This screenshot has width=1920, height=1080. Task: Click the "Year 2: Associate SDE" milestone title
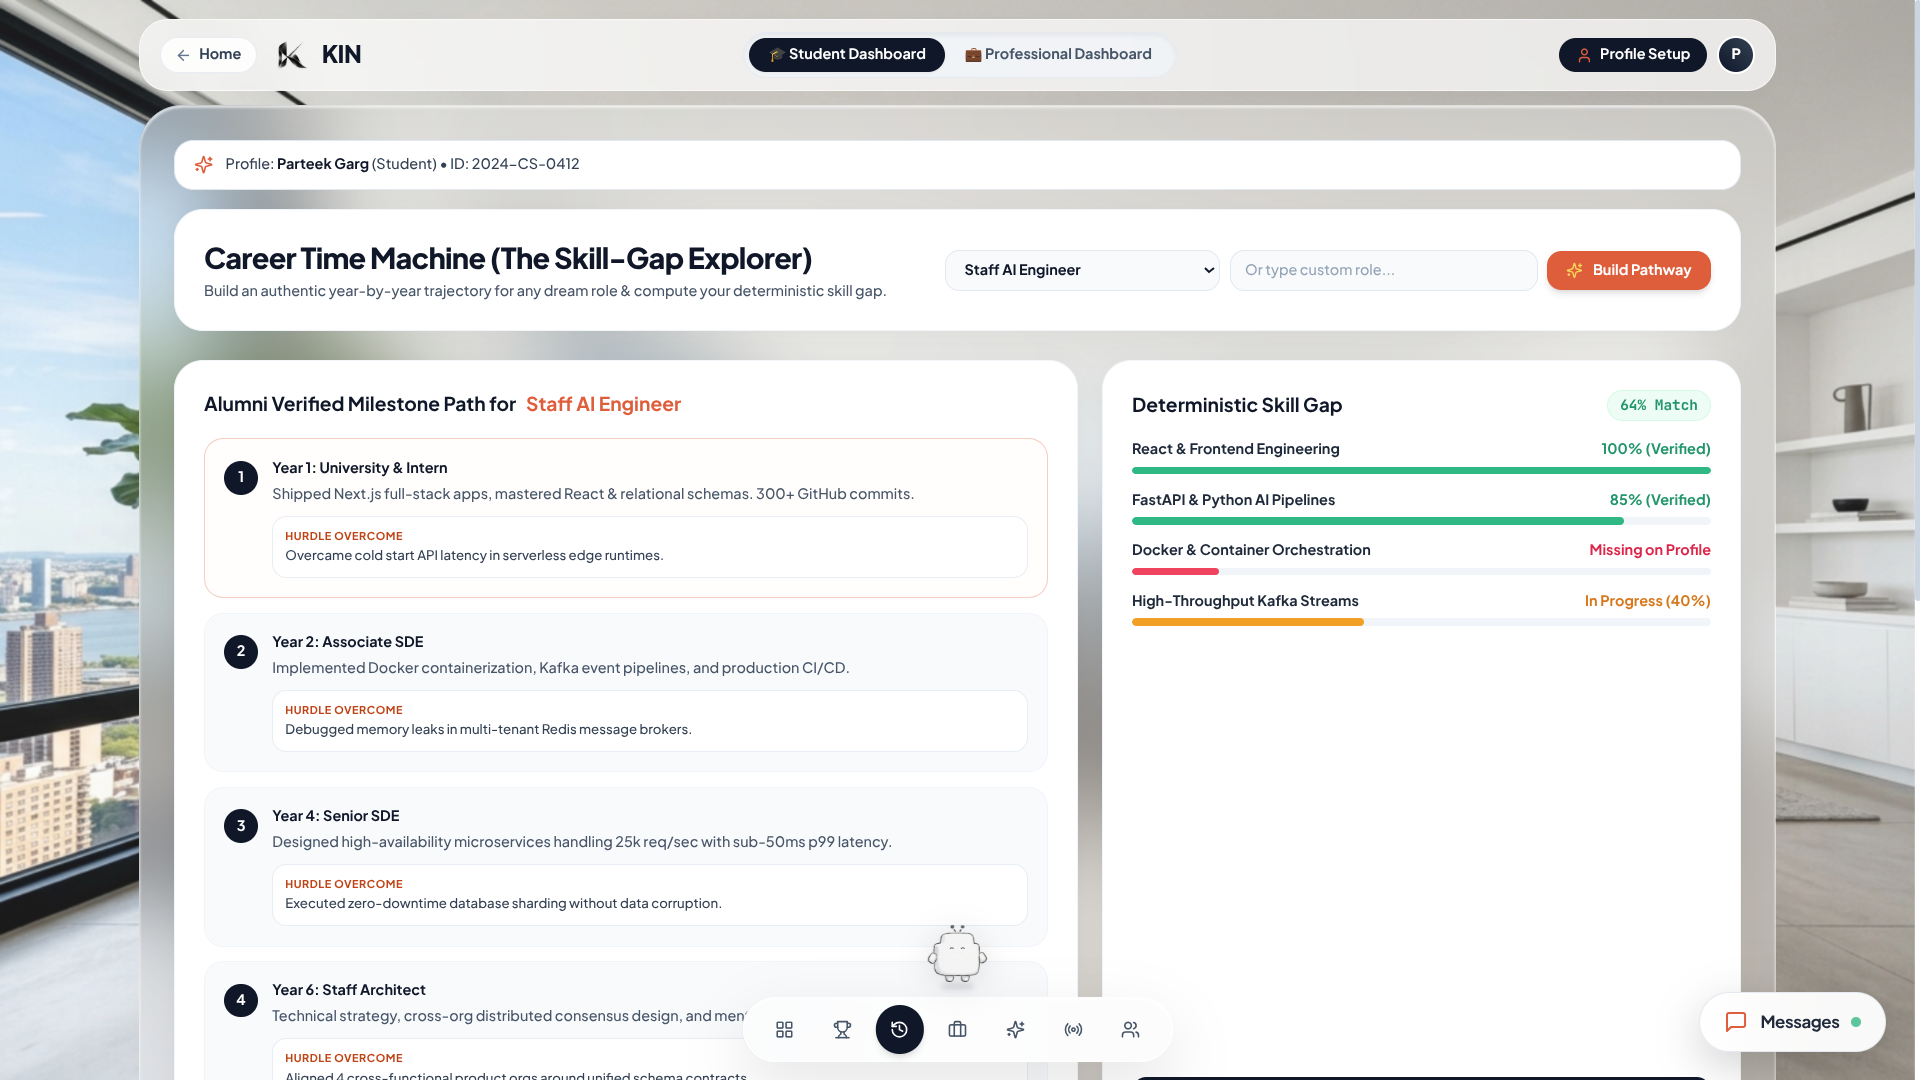click(x=348, y=642)
